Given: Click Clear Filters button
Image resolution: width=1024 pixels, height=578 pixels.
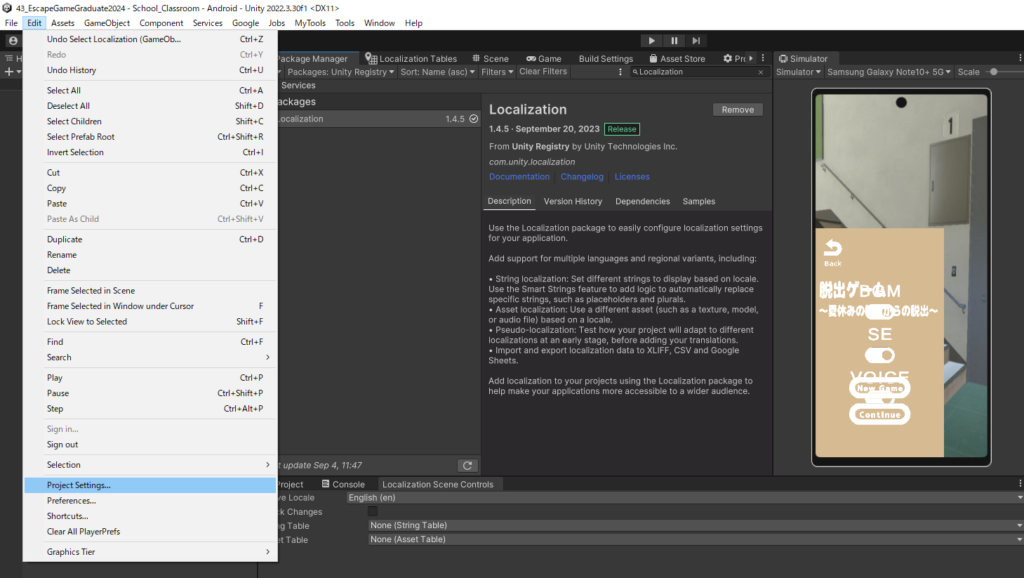Looking at the screenshot, I should coord(543,72).
